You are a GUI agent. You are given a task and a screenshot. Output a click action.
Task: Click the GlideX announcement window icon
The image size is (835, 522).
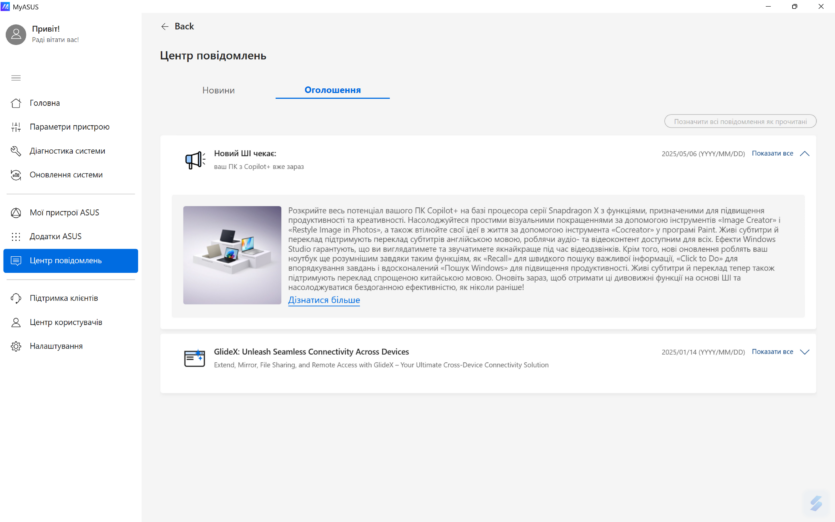tap(194, 358)
